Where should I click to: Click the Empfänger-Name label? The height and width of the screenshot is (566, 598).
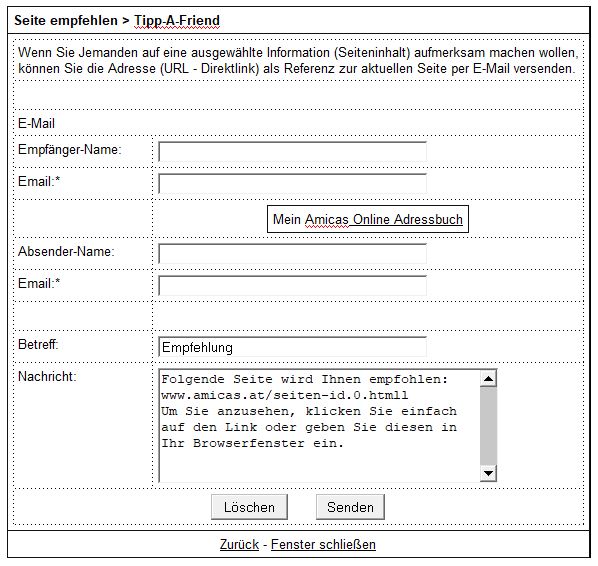[x=69, y=150]
